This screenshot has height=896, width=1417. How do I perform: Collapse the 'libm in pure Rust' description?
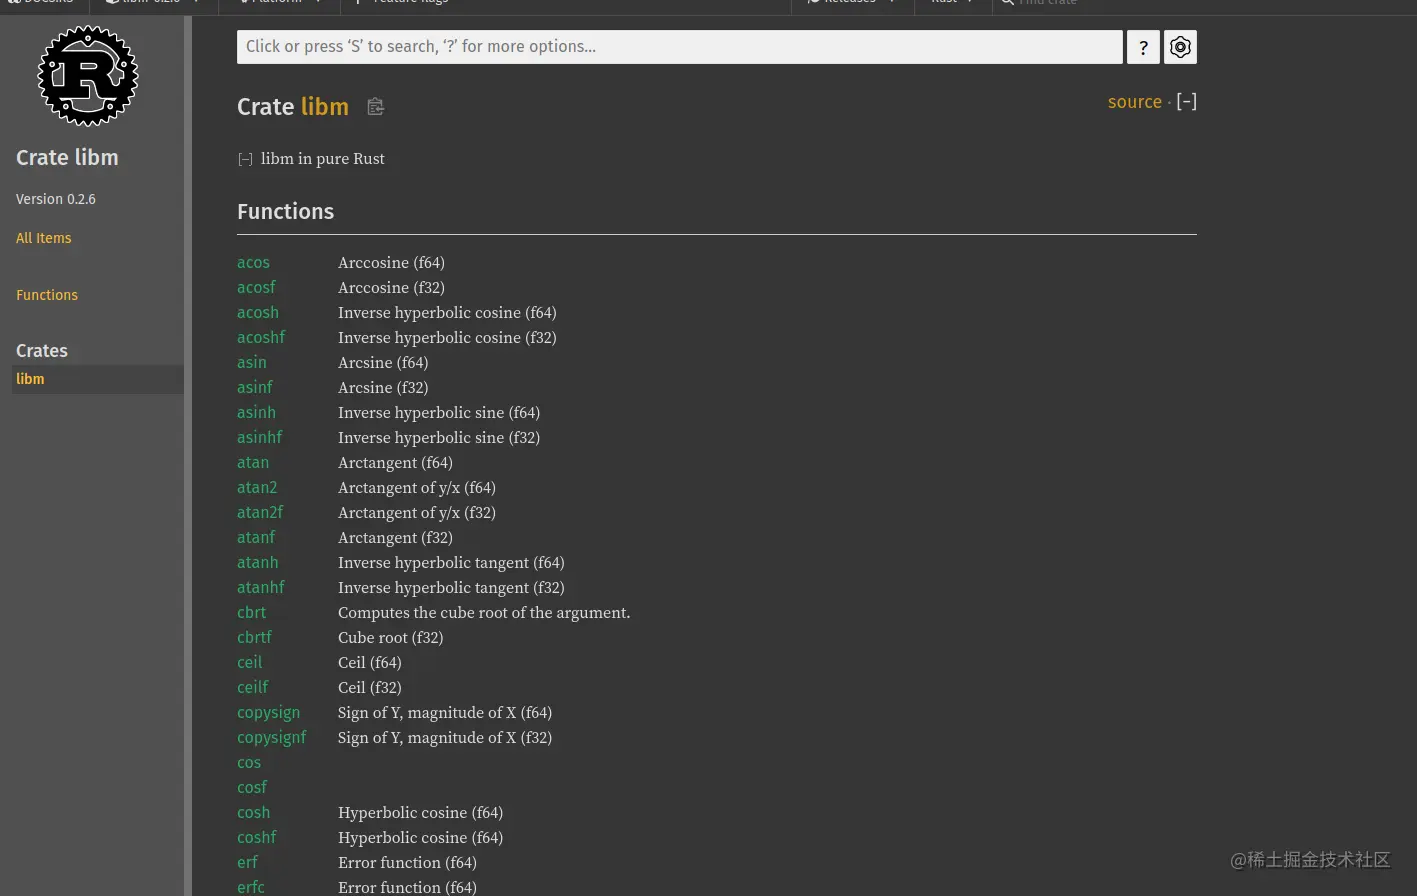click(245, 159)
